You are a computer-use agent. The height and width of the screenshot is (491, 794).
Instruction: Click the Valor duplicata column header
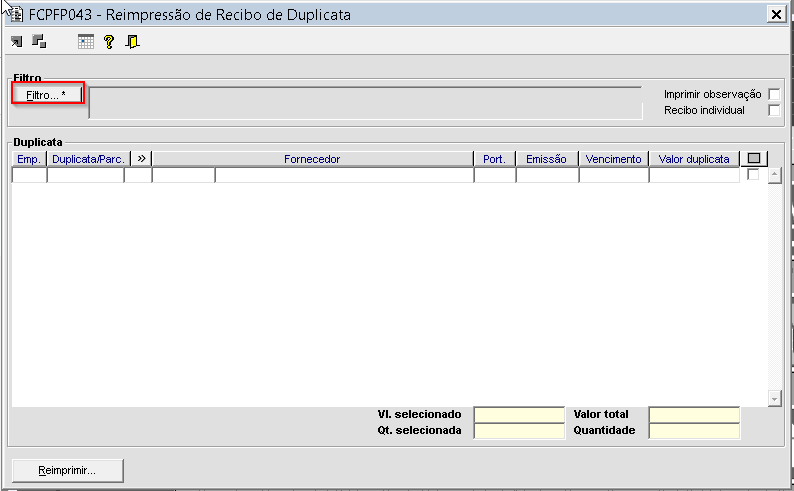[694, 159]
